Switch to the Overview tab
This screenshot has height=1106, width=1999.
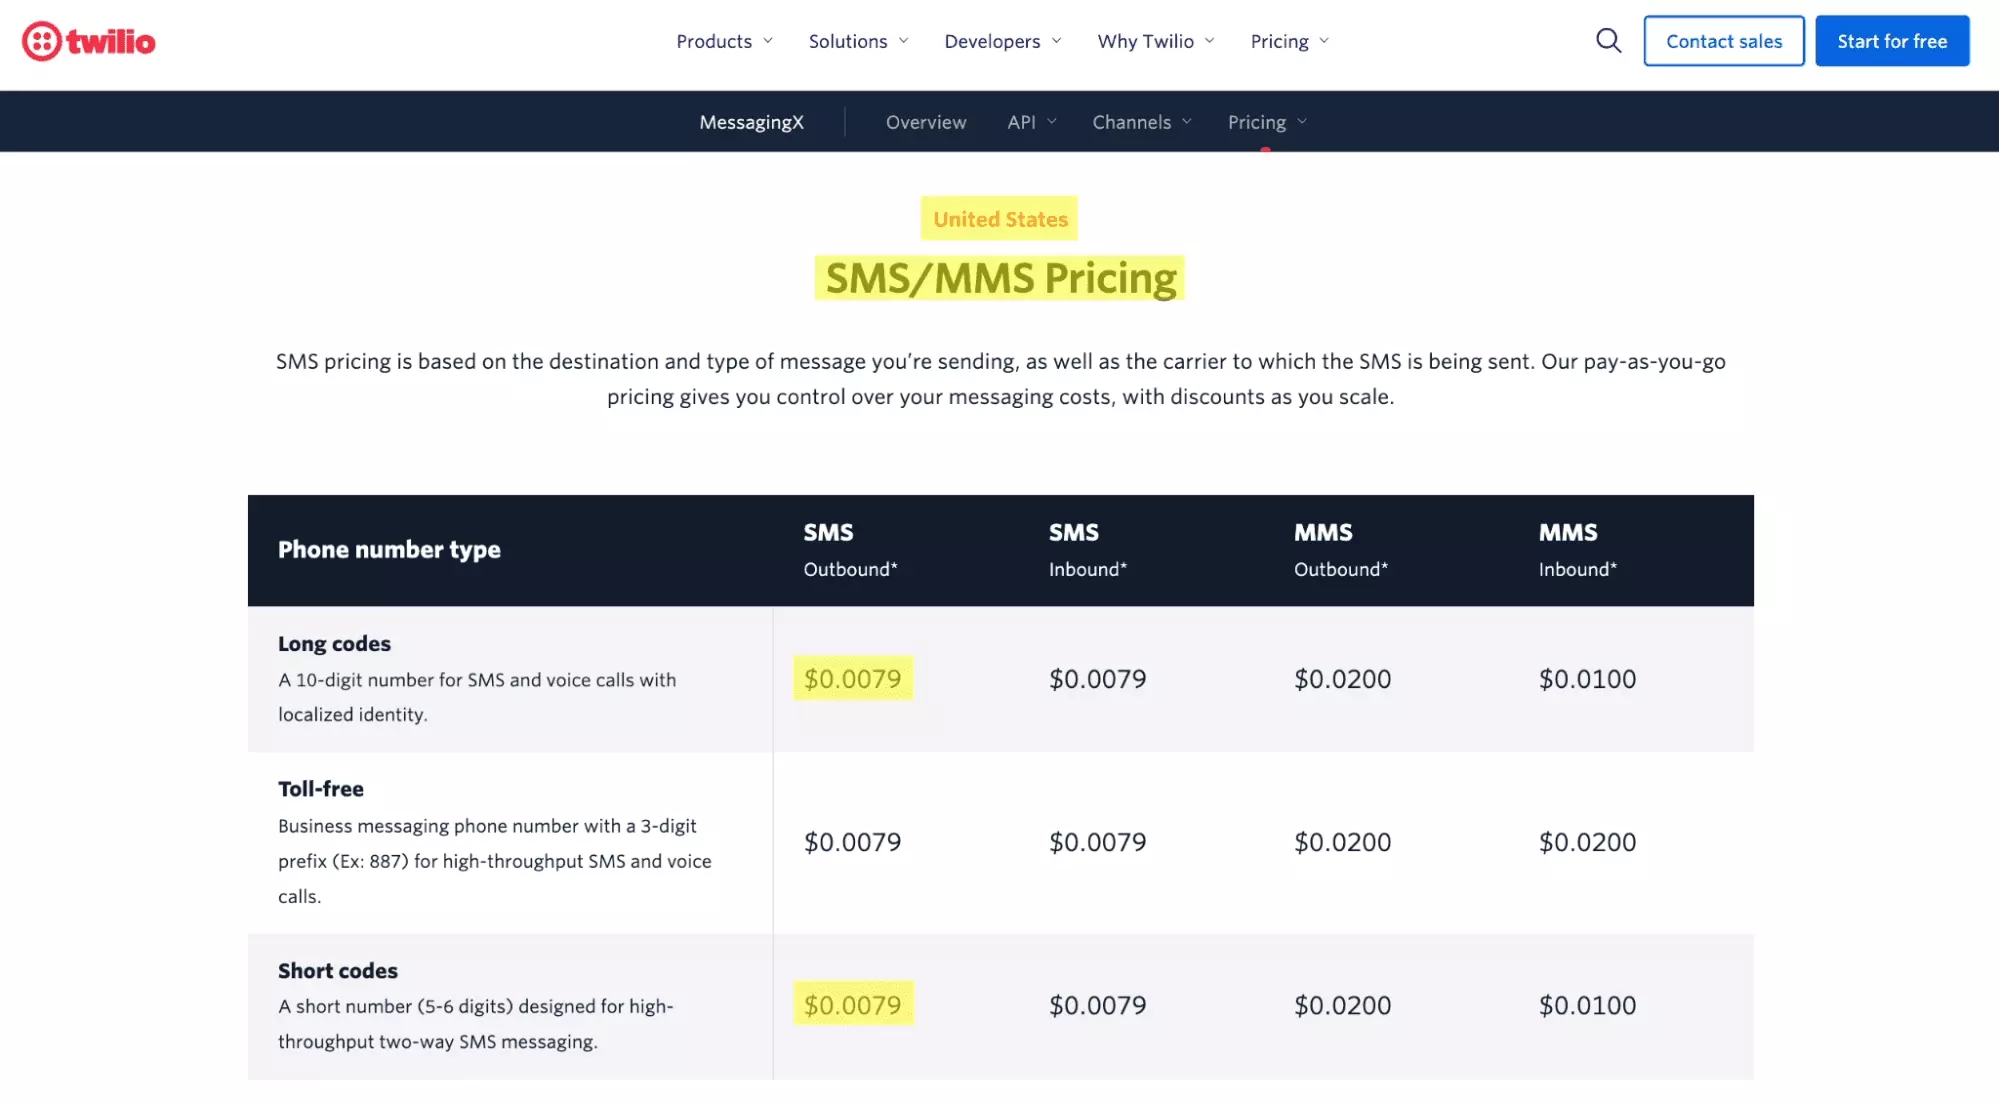[x=926, y=122]
